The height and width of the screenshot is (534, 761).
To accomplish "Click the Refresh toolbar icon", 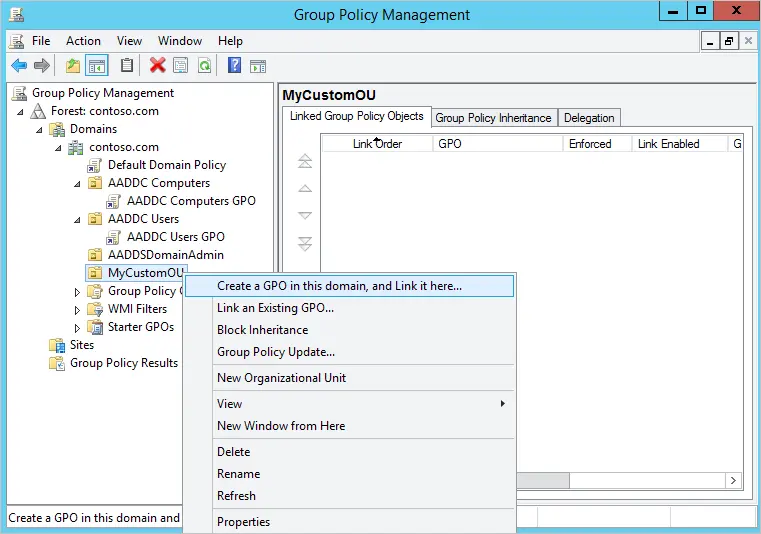I will tap(204, 66).
